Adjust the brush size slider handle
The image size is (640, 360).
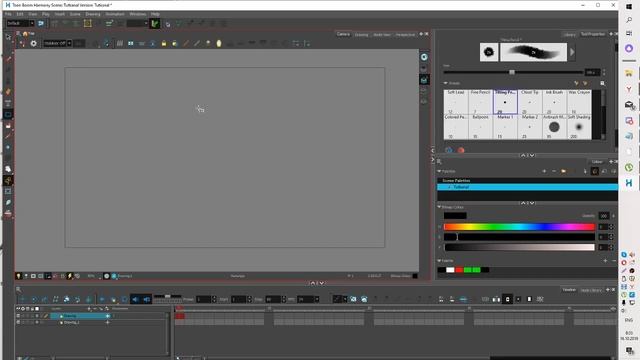pyautogui.click(x=512, y=72)
